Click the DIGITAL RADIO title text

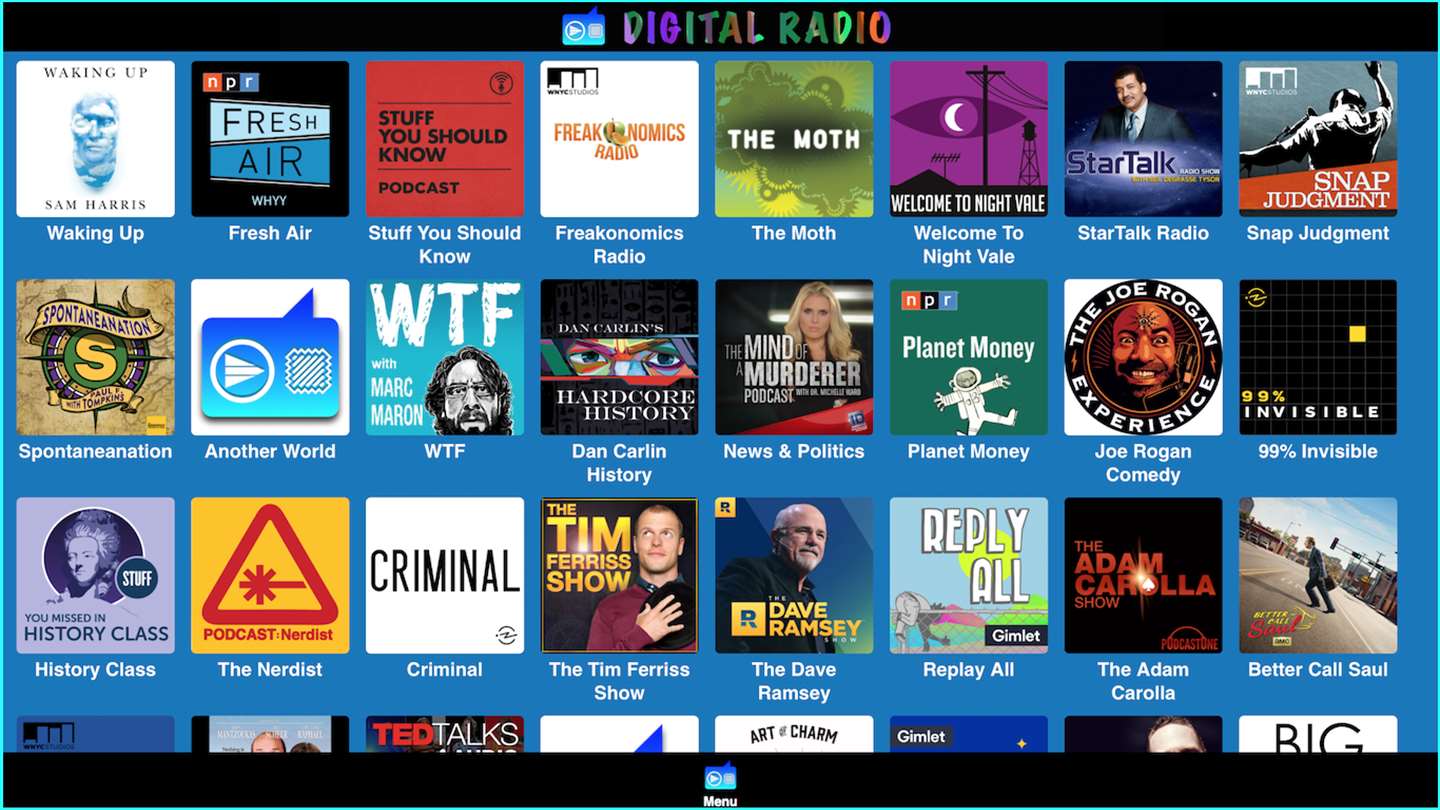[756, 27]
